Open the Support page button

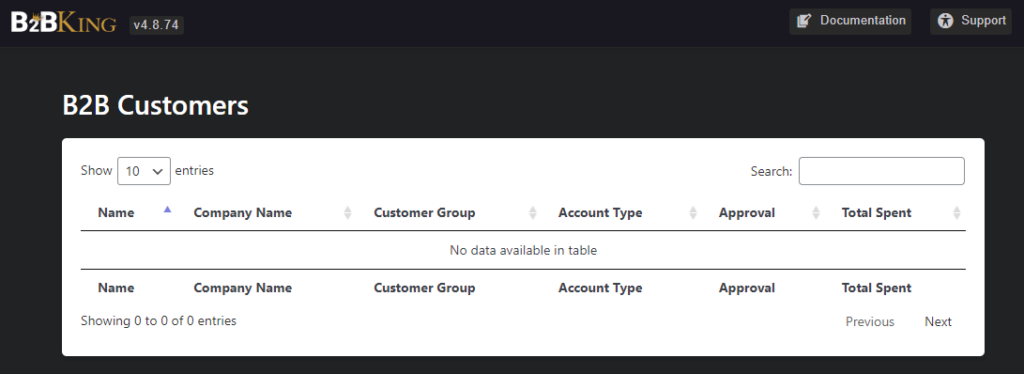pos(970,21)
